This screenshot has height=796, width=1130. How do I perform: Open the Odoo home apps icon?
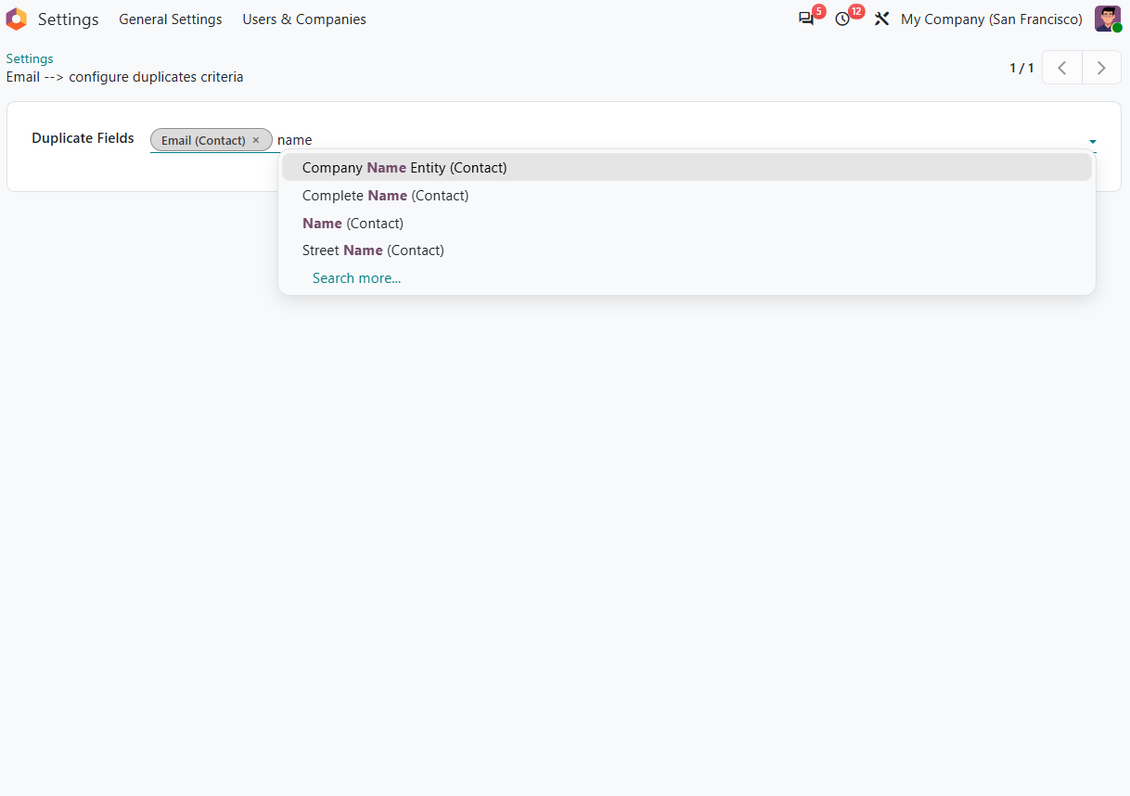17,19
